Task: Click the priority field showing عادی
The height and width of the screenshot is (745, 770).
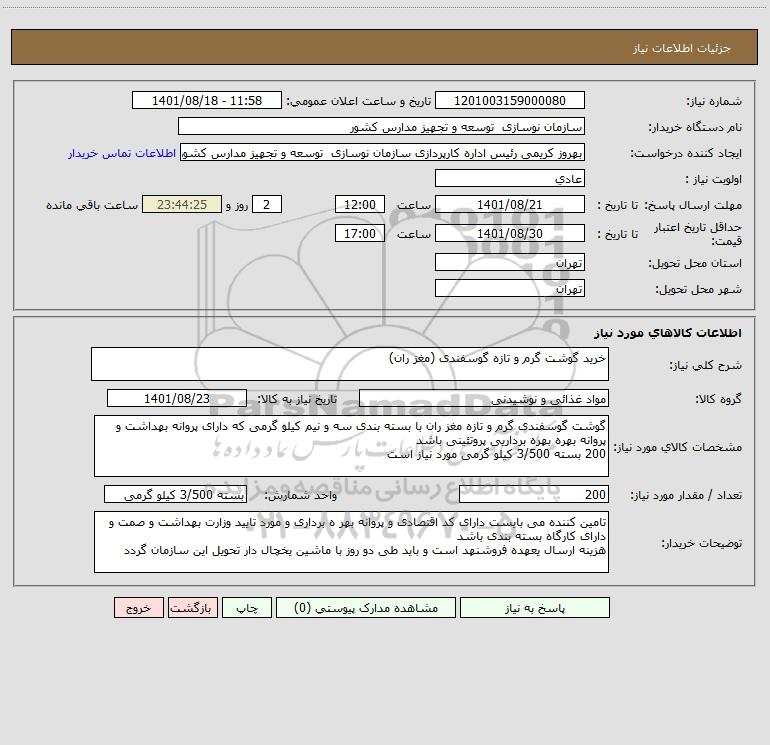Action: [510, 178]
